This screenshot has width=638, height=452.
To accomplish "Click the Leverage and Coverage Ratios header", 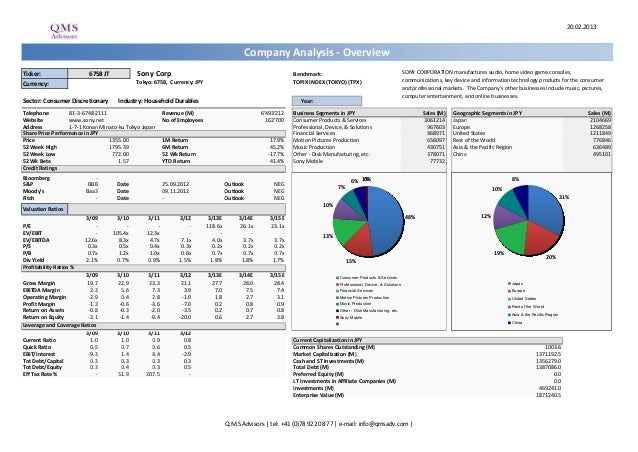I will (154, 325).
